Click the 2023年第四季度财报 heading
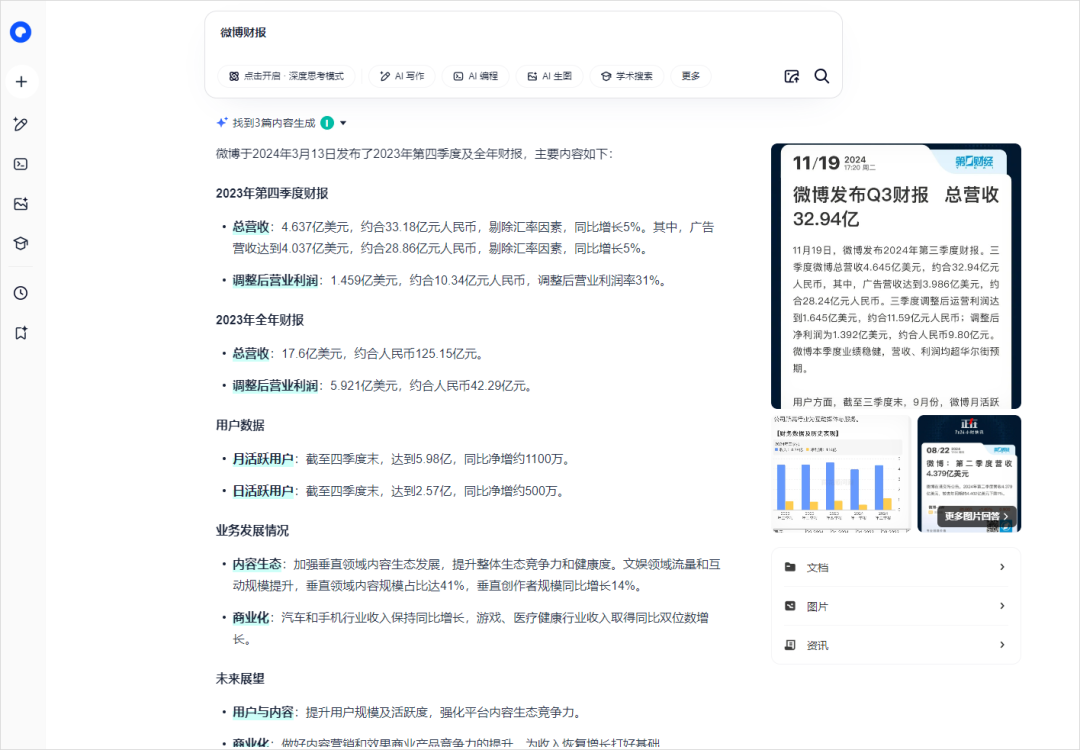The image size is (1080, 750). (x=272, y=194)
